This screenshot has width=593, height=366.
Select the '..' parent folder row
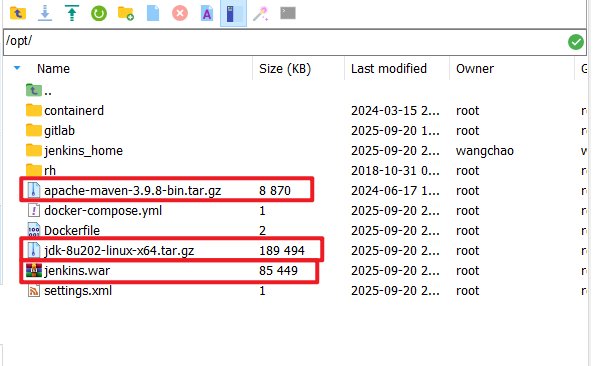295,91
